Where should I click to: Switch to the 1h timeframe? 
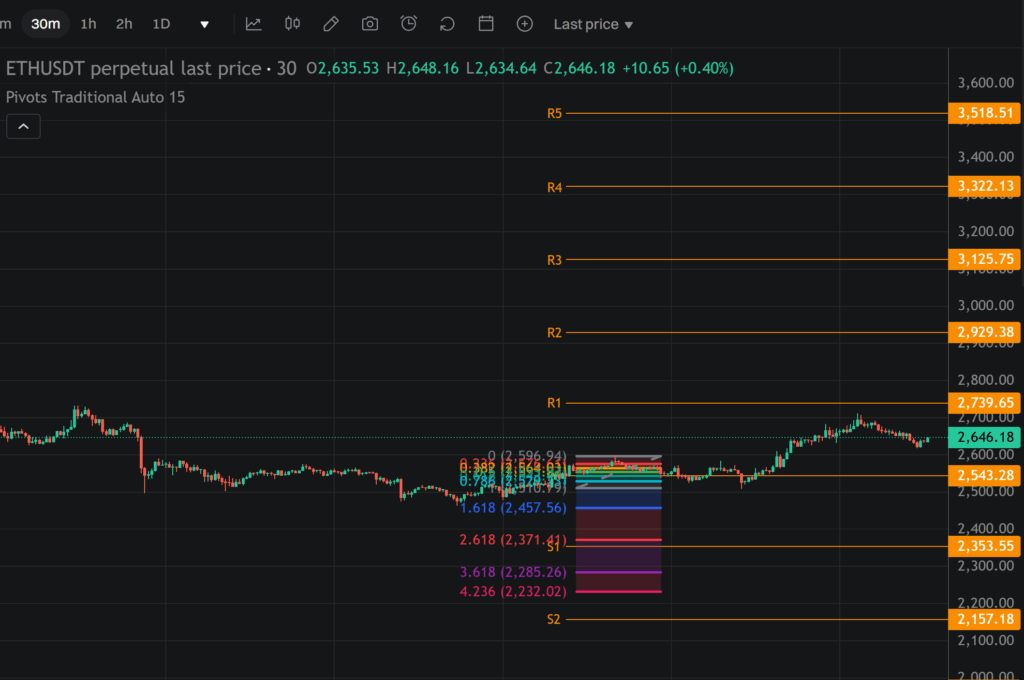(89, 24)
